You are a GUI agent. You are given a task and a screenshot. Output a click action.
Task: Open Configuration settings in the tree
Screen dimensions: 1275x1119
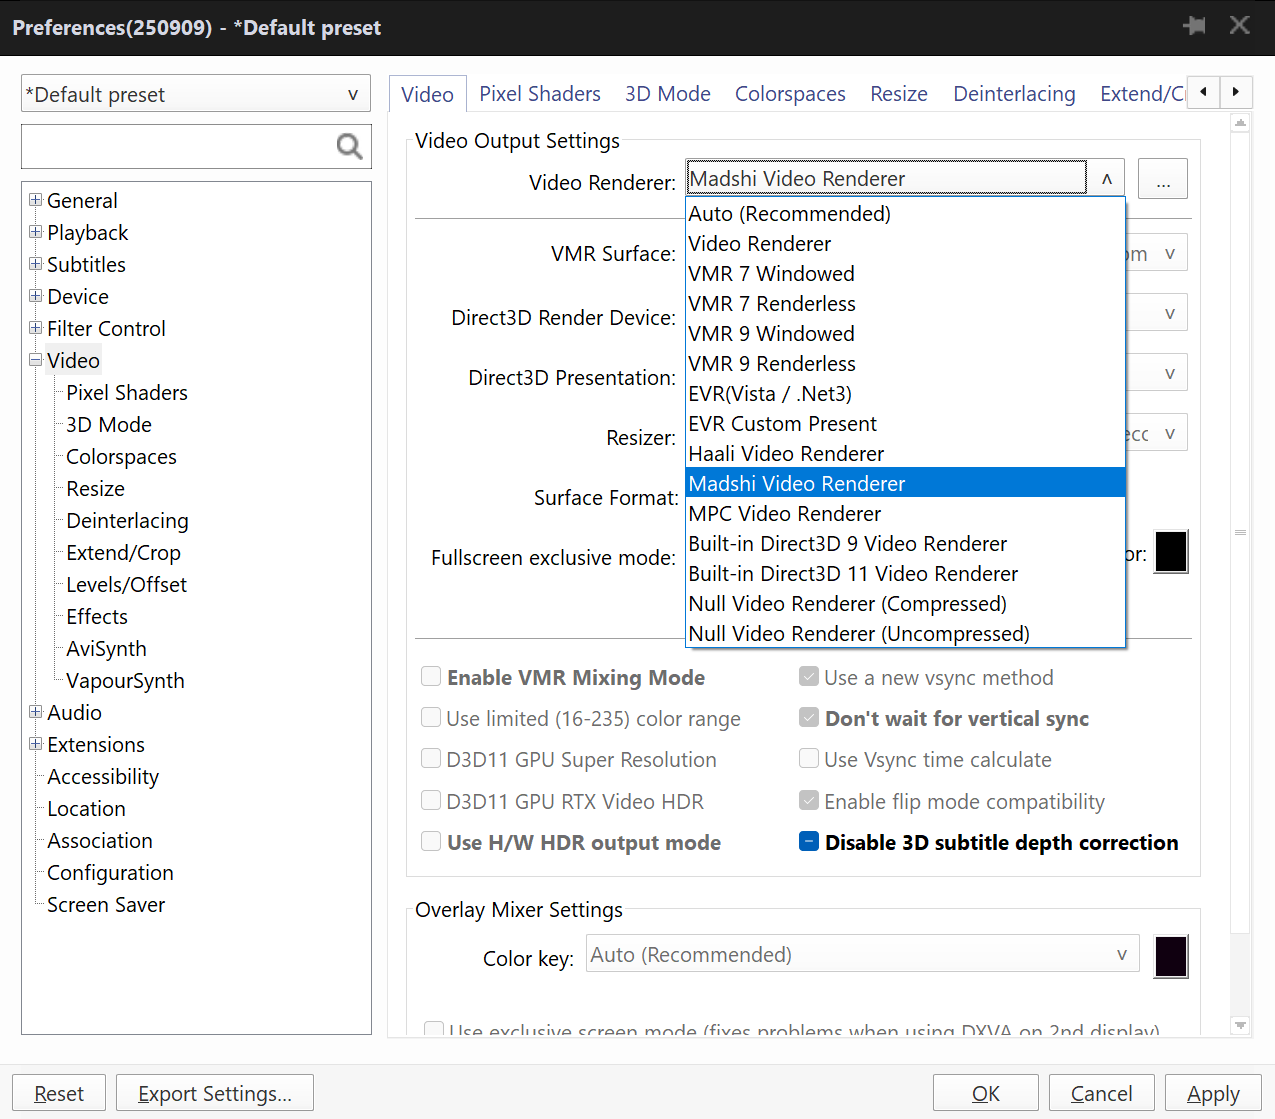point(110,872)
